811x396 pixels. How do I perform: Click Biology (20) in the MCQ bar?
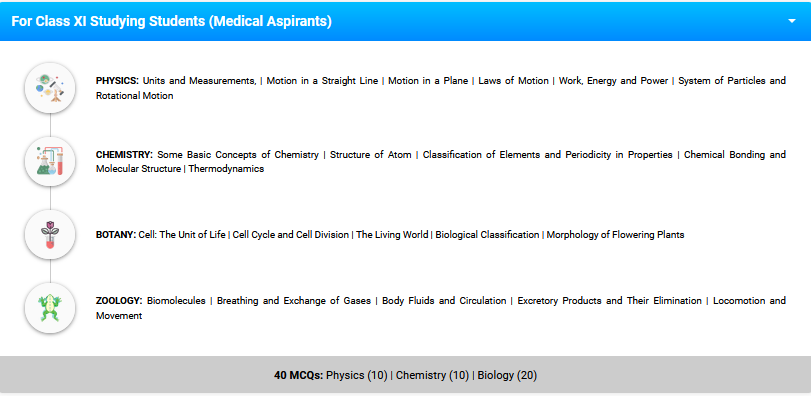[x=507, y=375]
